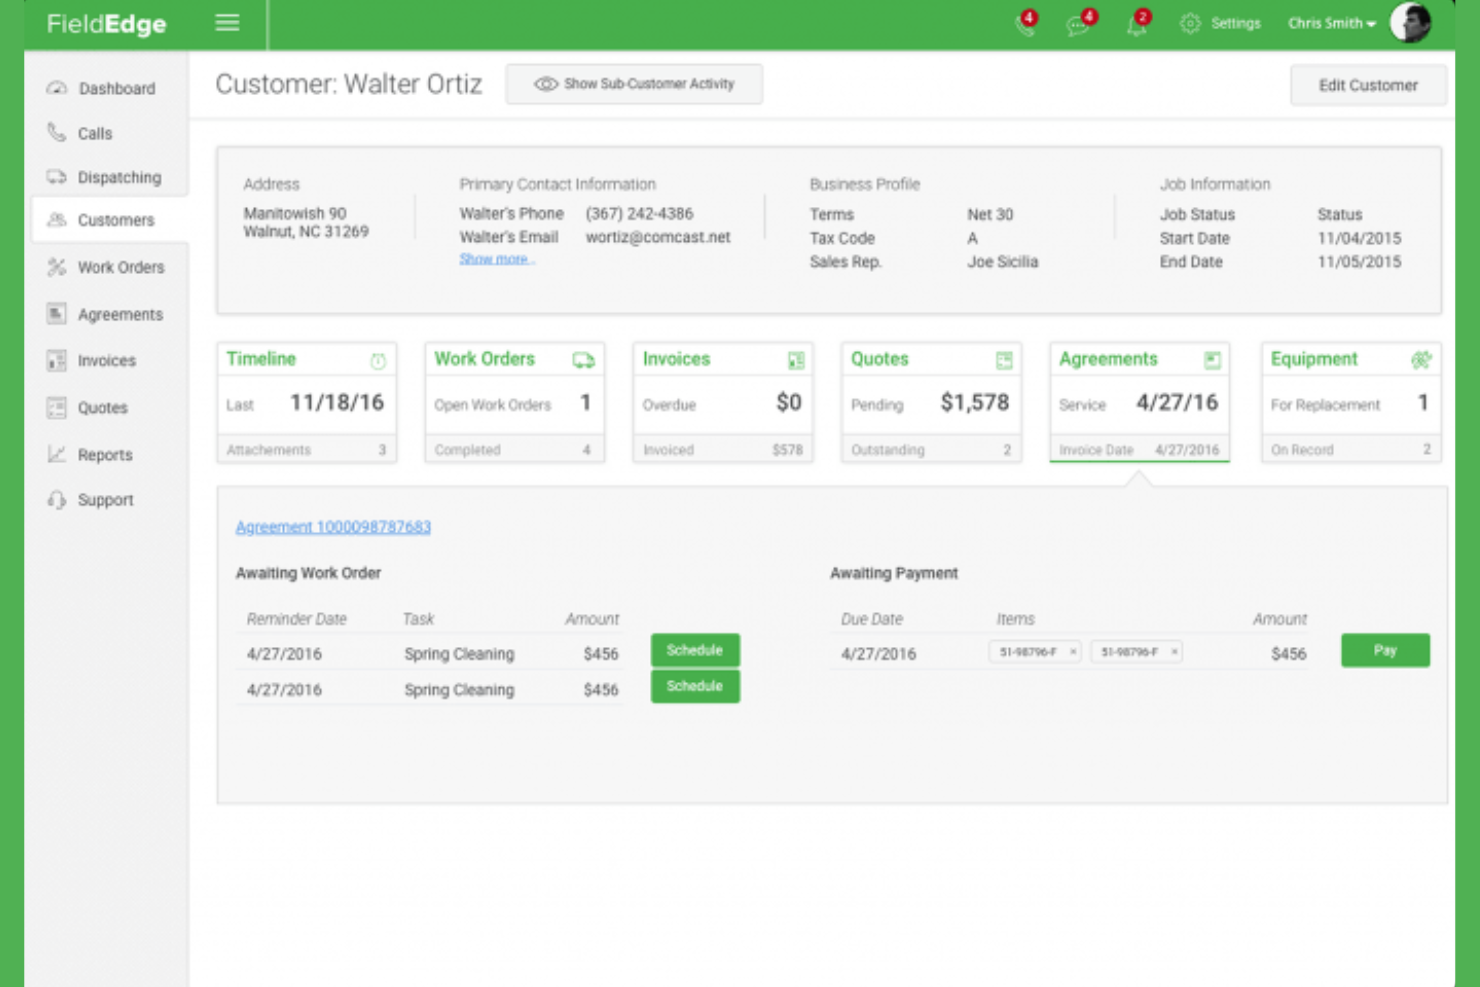Click the Agreements card icon
The height and width of the screenshot is (987, 1480).
1212,360
